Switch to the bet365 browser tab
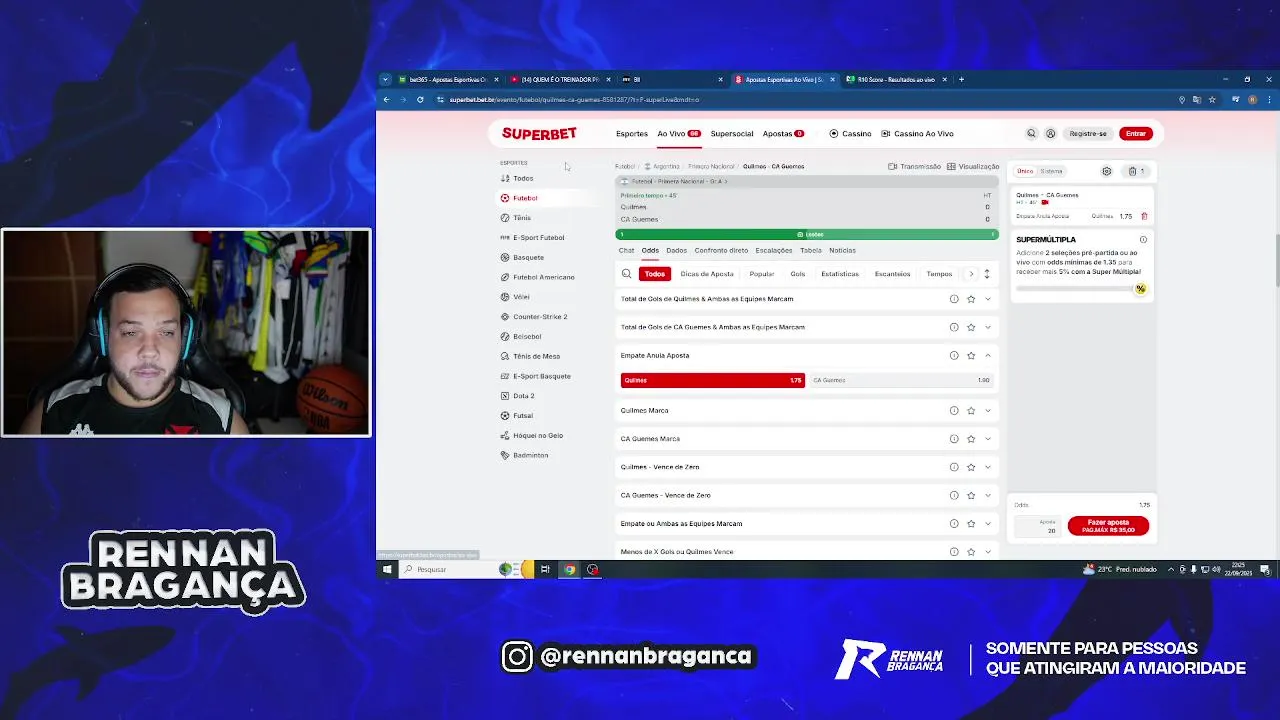The width and height of the screenshot is (1280, 720). tap(447, 79)
